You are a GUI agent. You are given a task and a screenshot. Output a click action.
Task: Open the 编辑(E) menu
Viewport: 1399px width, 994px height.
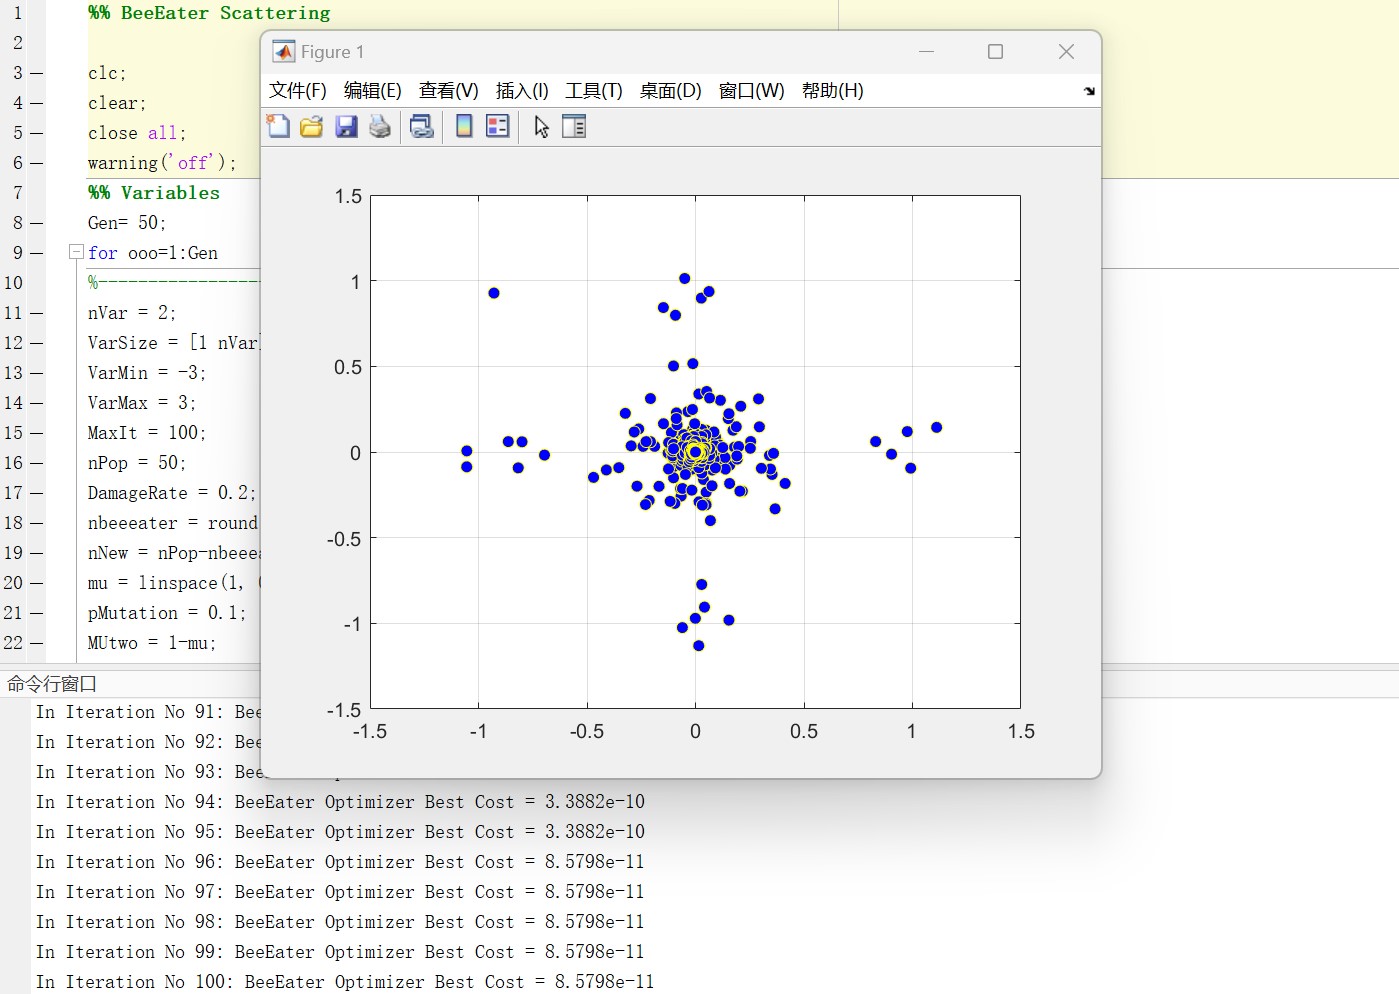[x=373, y=91]
